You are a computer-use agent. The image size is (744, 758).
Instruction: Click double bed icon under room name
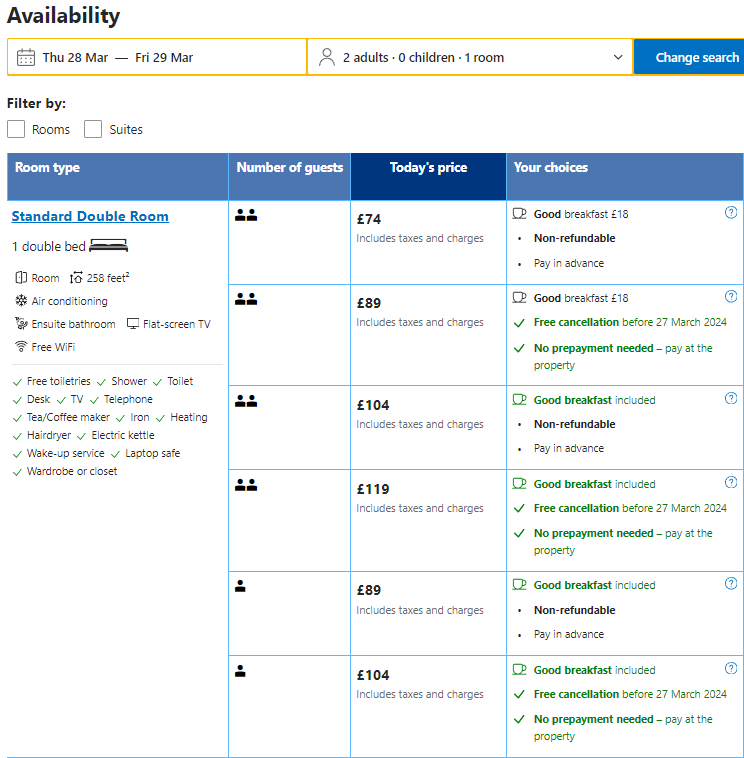(109, 246)
